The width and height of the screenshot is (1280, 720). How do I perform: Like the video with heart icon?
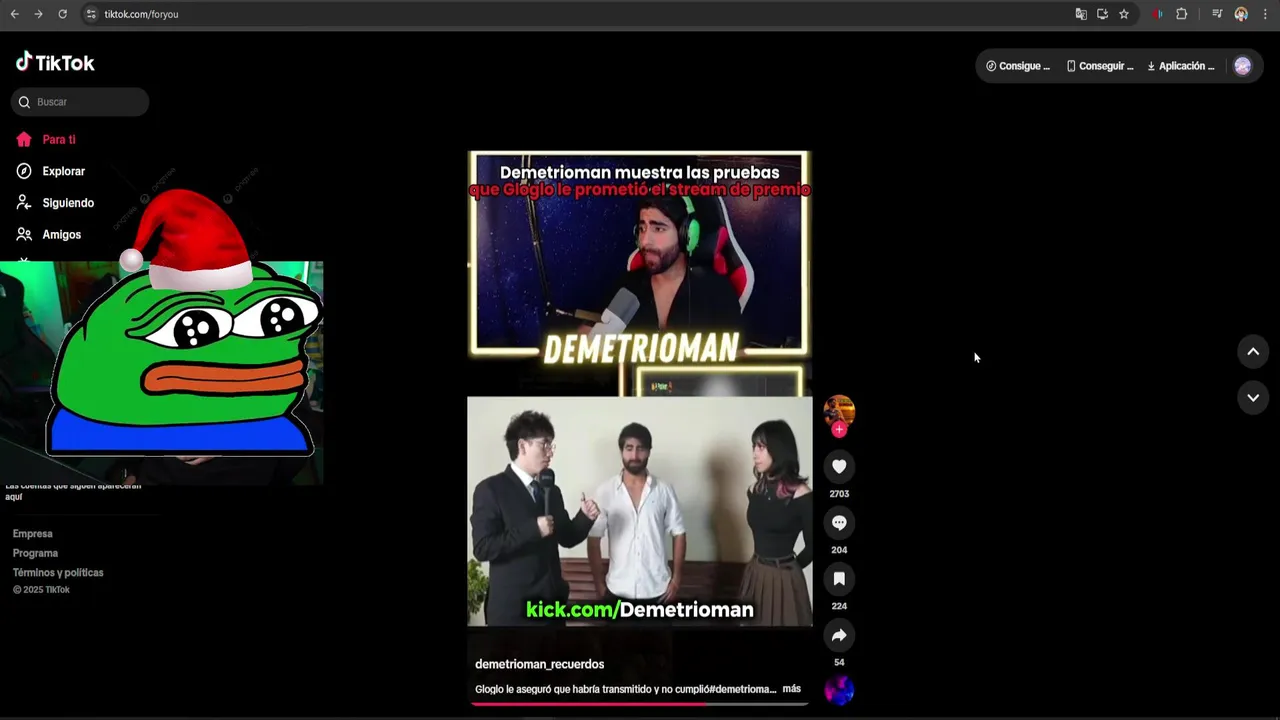(839, 466)
